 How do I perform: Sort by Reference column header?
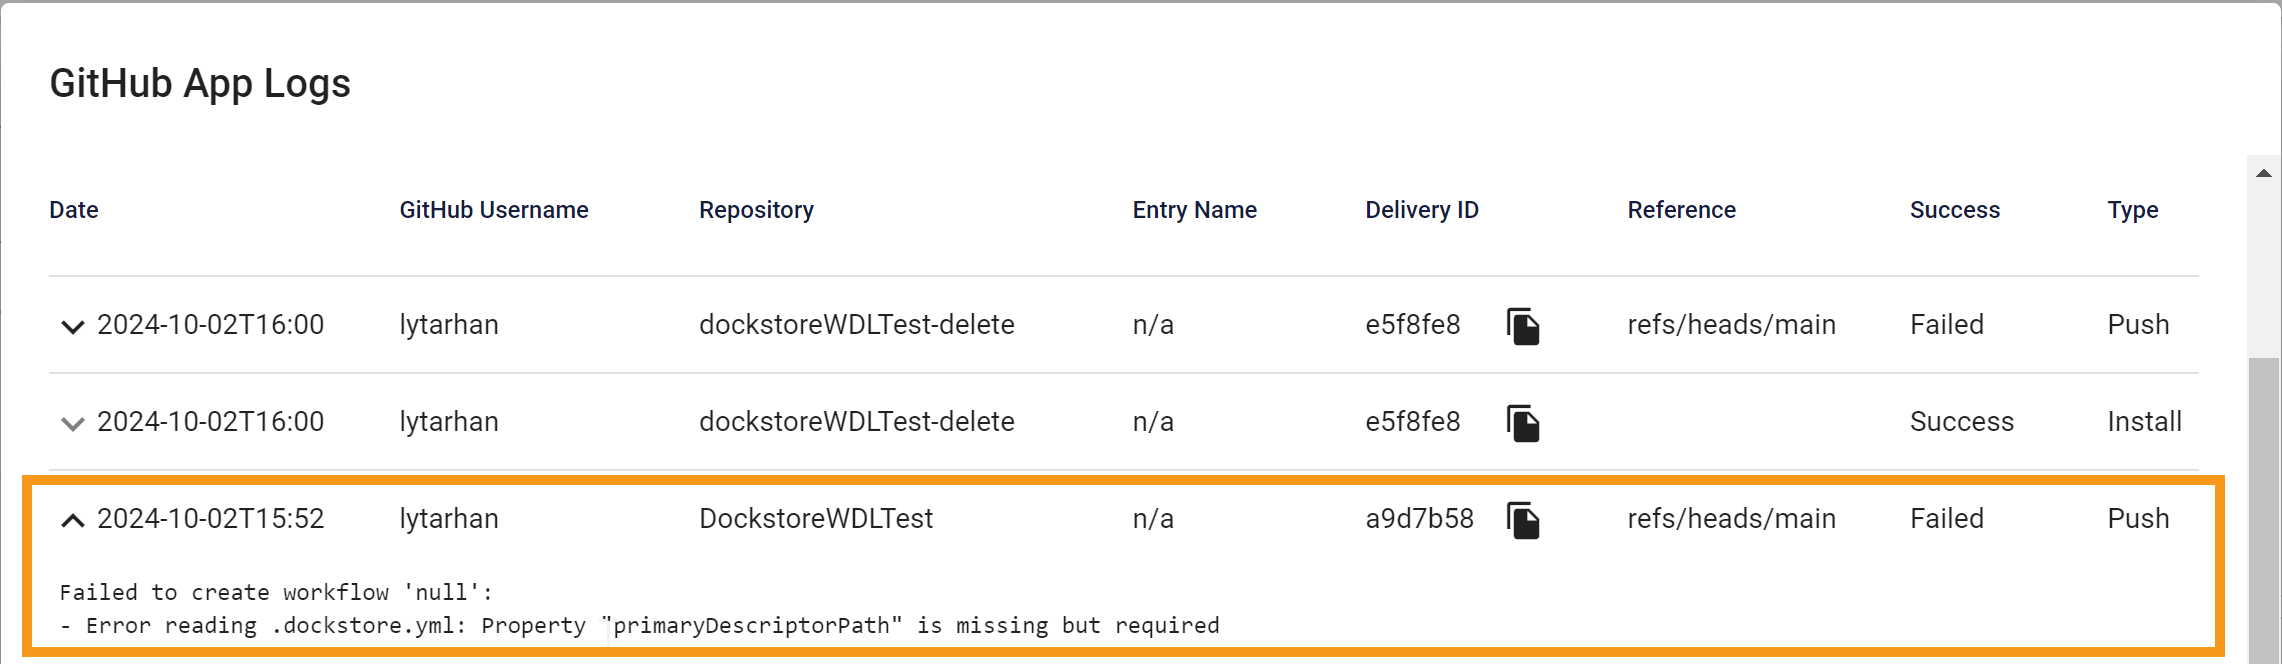point(1681,210)
